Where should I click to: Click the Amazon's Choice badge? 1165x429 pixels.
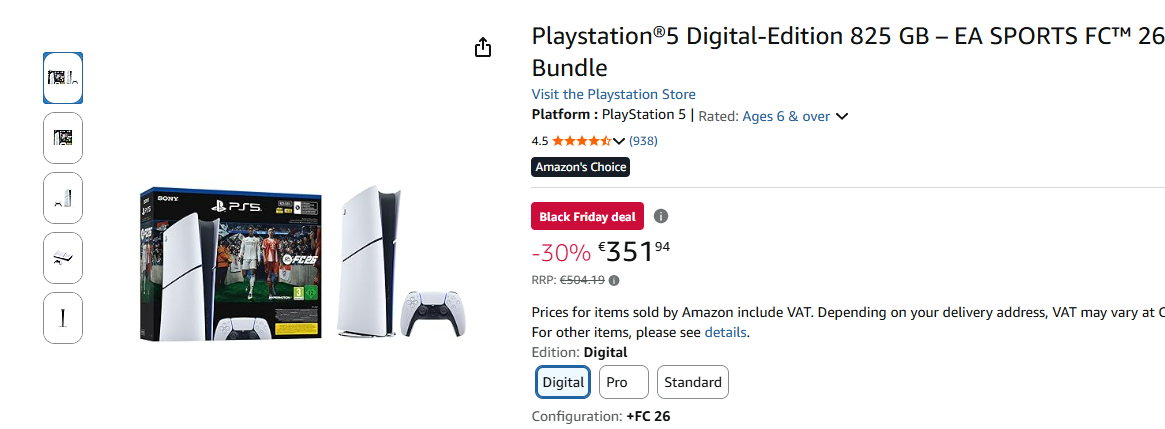[x=581, y=167]
